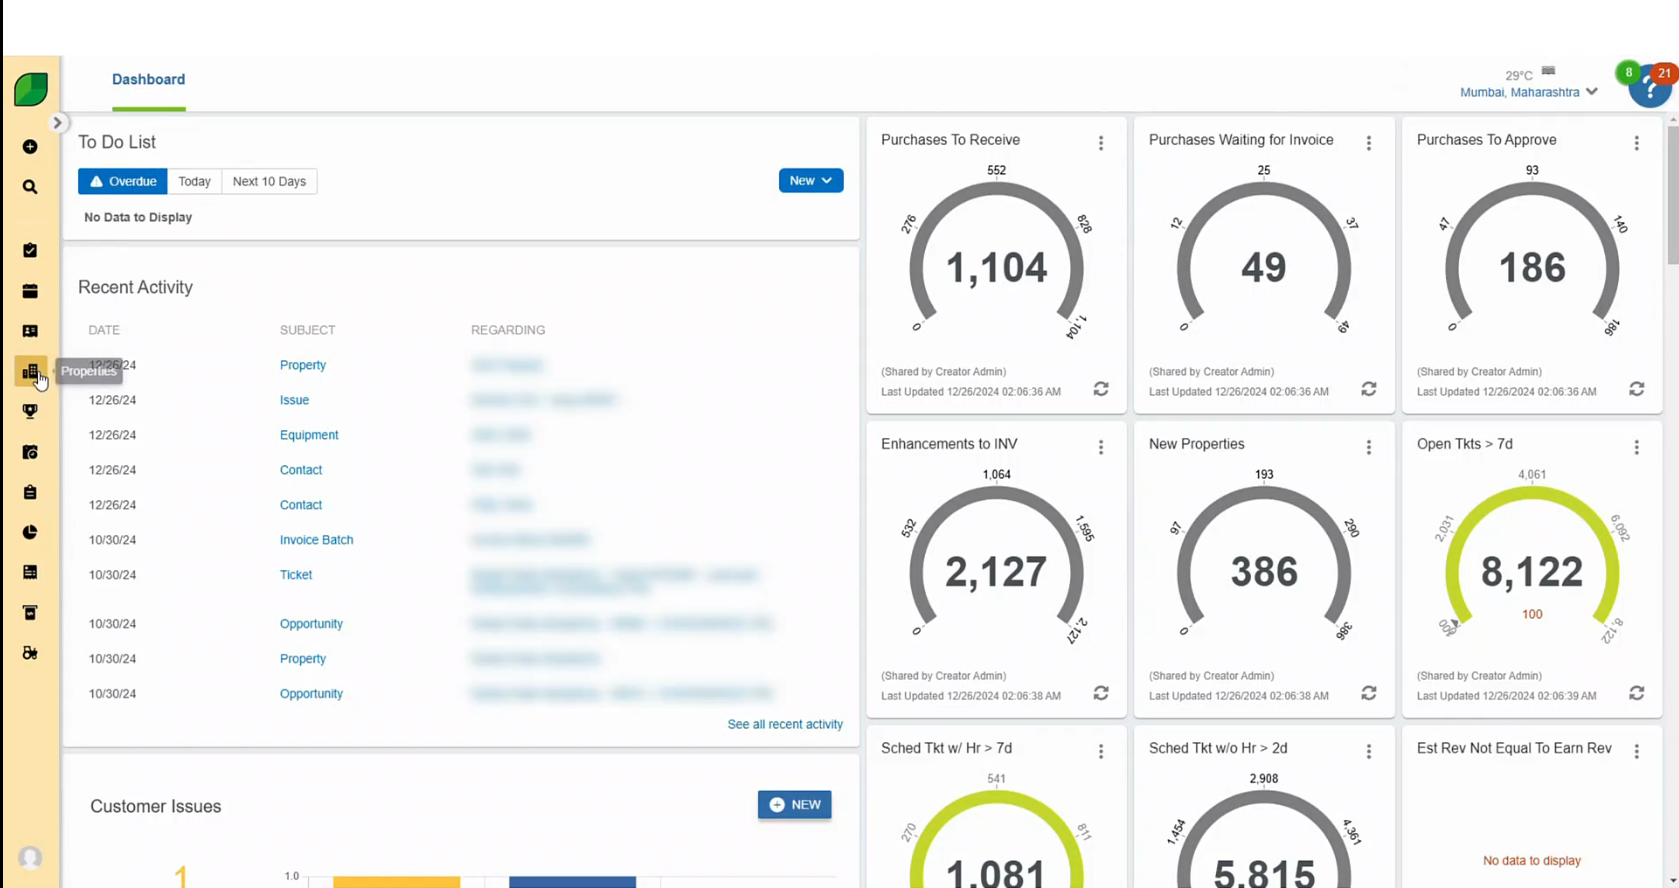This screenshot has width=1679, height=888.
Task: Switch to the Today to-do filter
Action: [194, 181]
